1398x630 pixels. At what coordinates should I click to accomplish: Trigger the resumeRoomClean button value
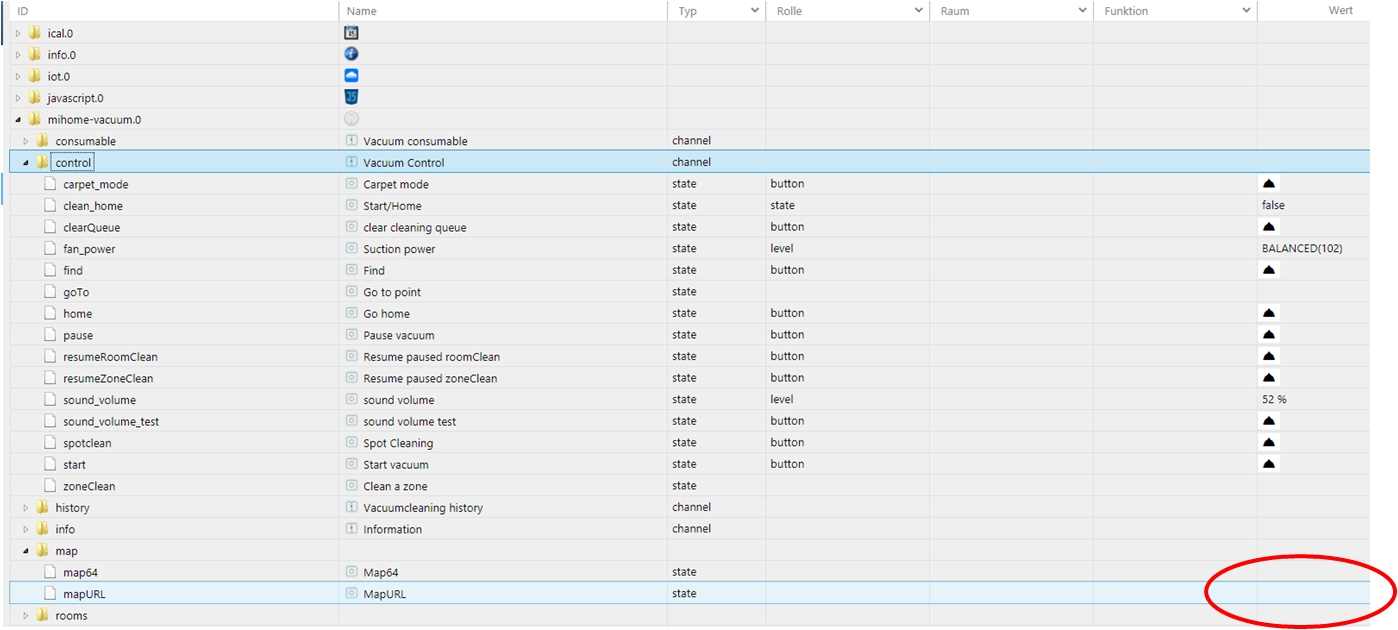(1269, 356)
